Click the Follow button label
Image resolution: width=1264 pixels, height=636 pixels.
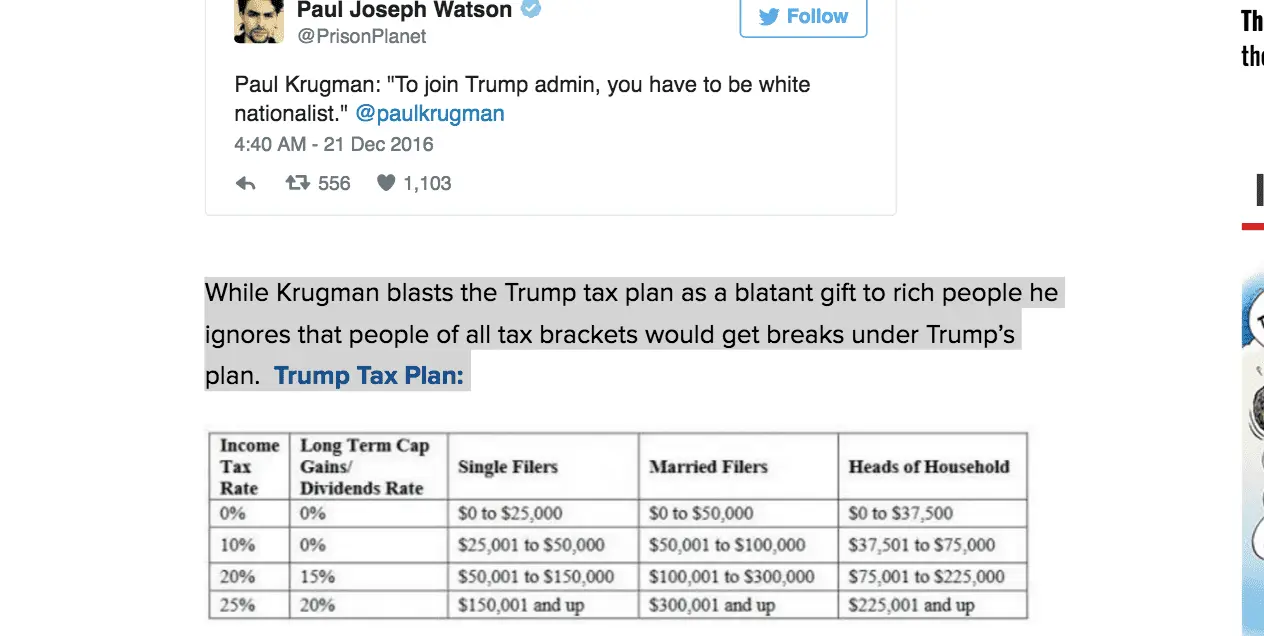click(x=817, y=16)
